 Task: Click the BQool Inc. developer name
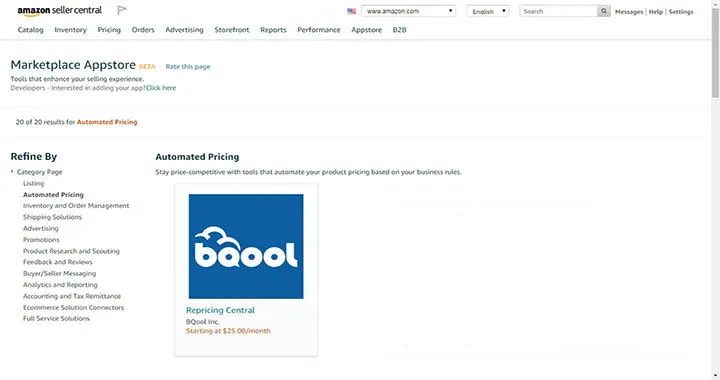(202, 322)
